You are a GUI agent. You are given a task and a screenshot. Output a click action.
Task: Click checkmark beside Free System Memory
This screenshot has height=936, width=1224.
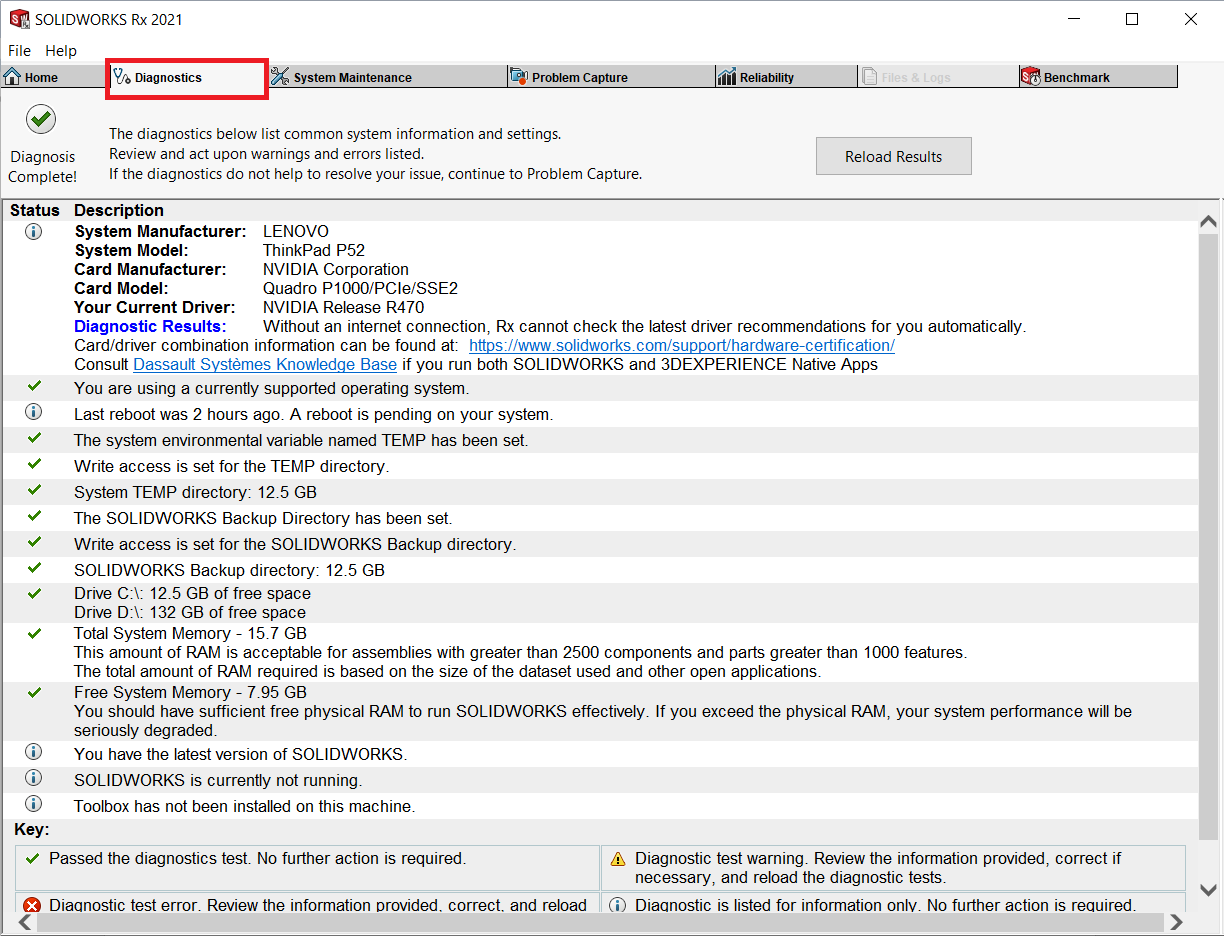click(x=34, y=692)
